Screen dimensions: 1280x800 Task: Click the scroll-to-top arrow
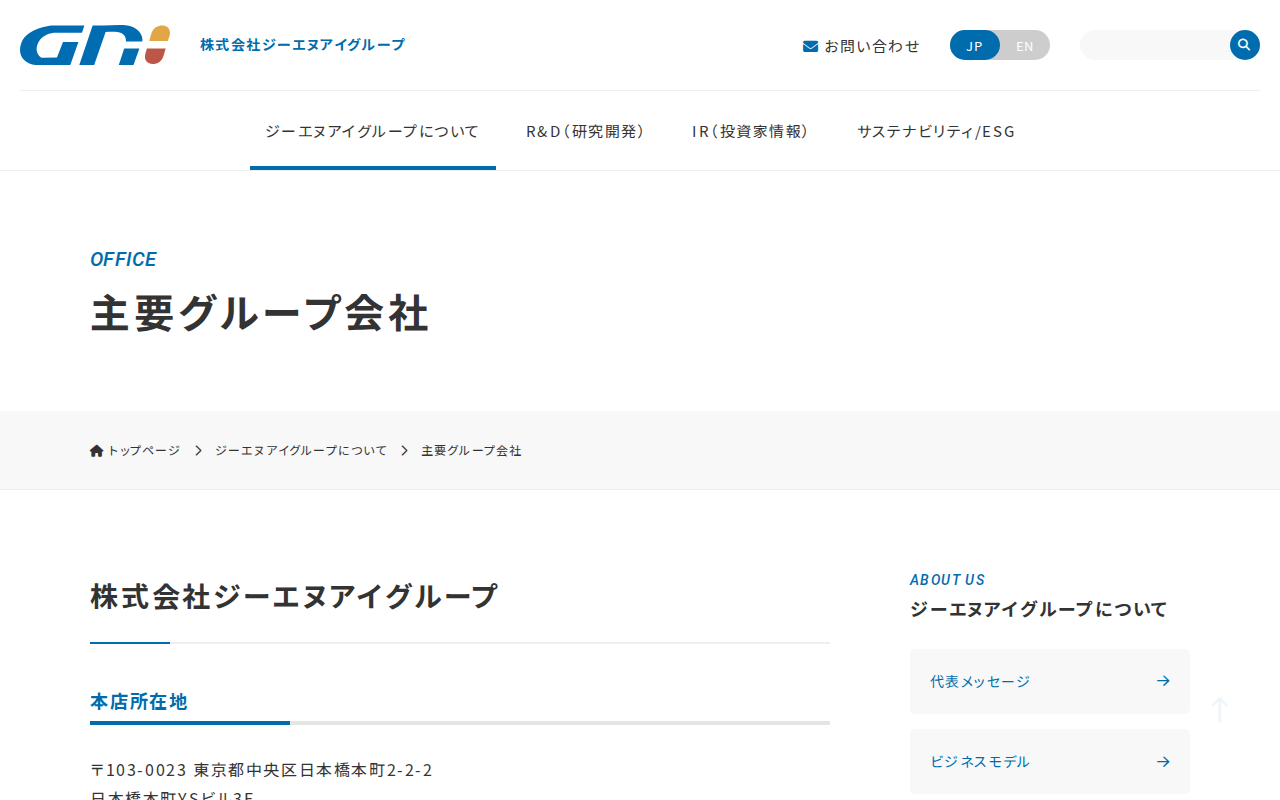click(x=1219, y=710)
